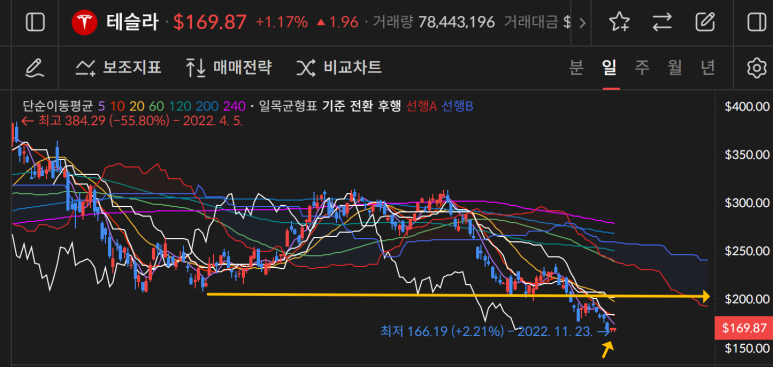773x367 pixels.
Task: Click the +1.17% change percentage
Action: [281, 22]
